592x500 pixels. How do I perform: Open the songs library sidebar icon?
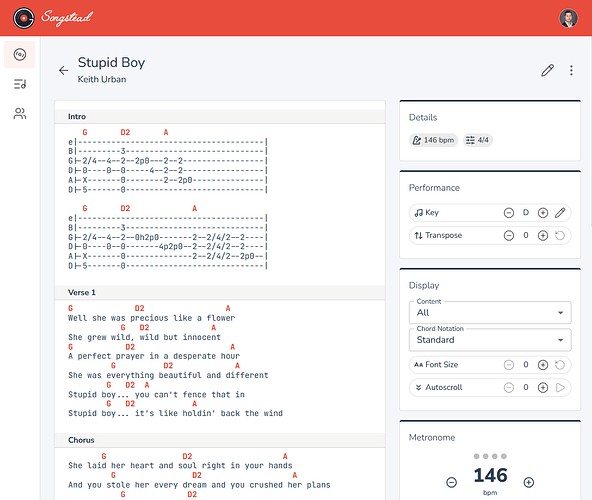[20, 54]
